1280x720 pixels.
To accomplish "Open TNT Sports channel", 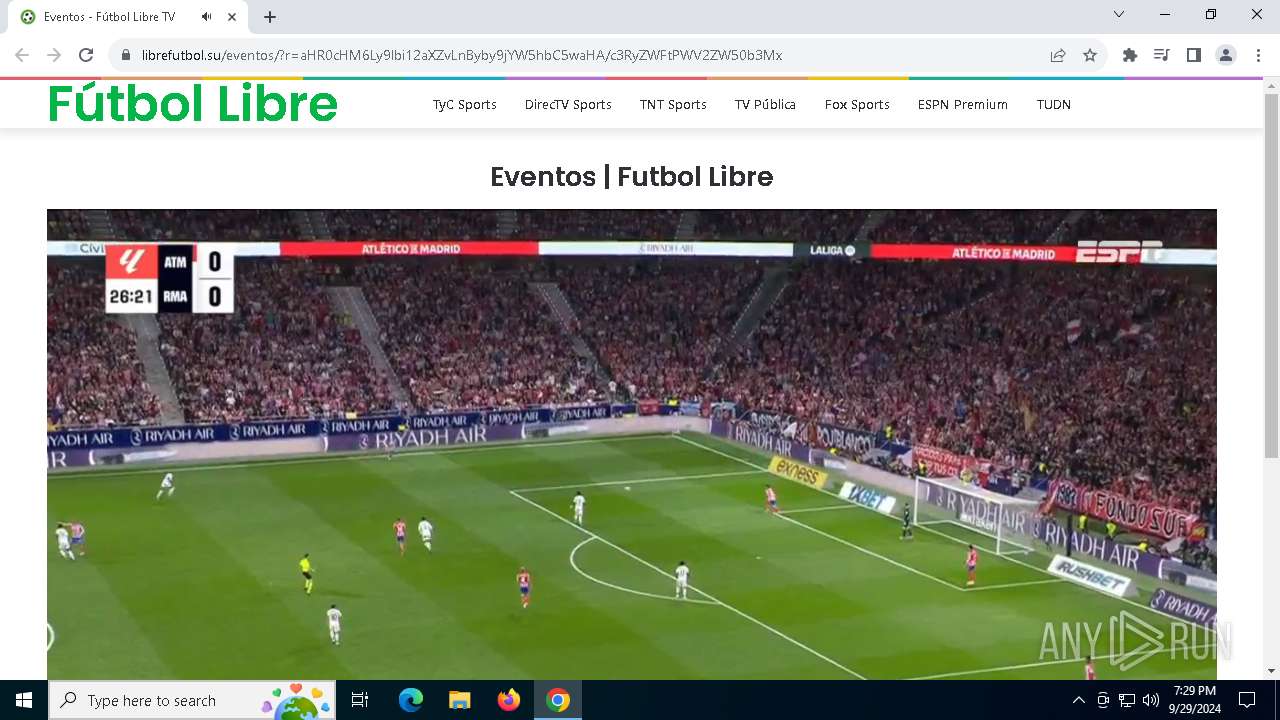I will (673, 104).
